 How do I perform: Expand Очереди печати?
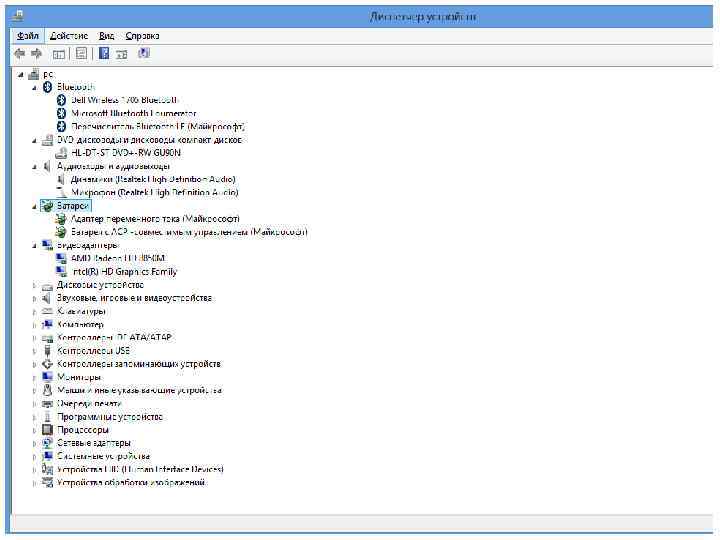(34, 405)
